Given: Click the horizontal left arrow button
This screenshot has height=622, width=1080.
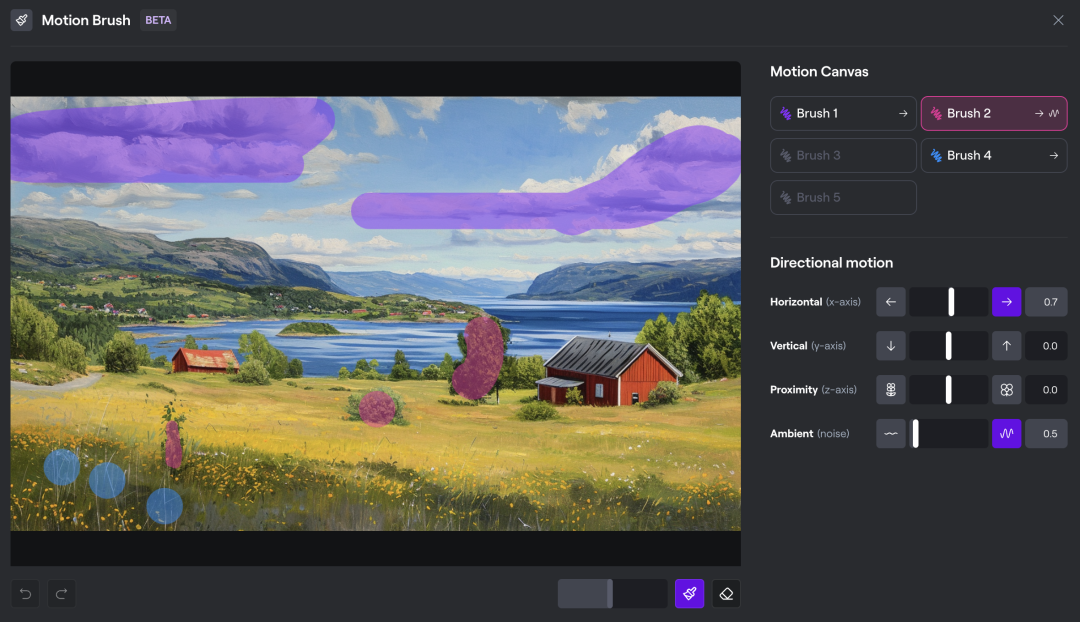Looking at the screenshot, I should [x=891, y=302].
